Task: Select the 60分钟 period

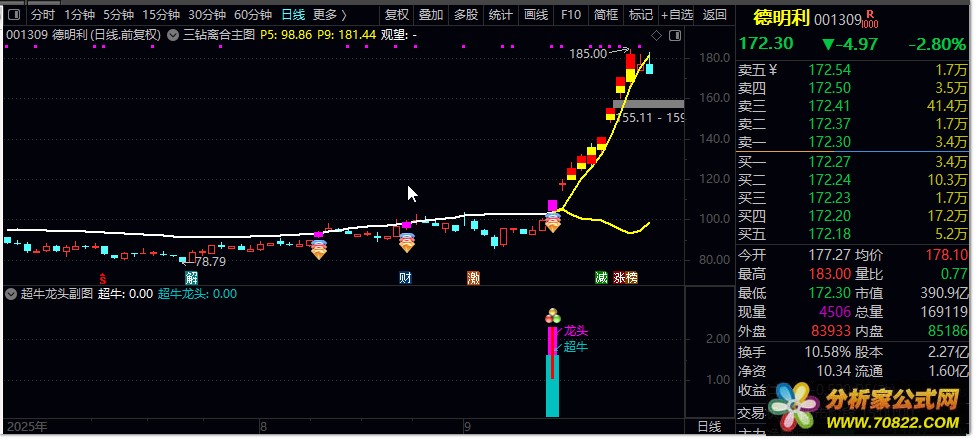Action: coord(253,14)
